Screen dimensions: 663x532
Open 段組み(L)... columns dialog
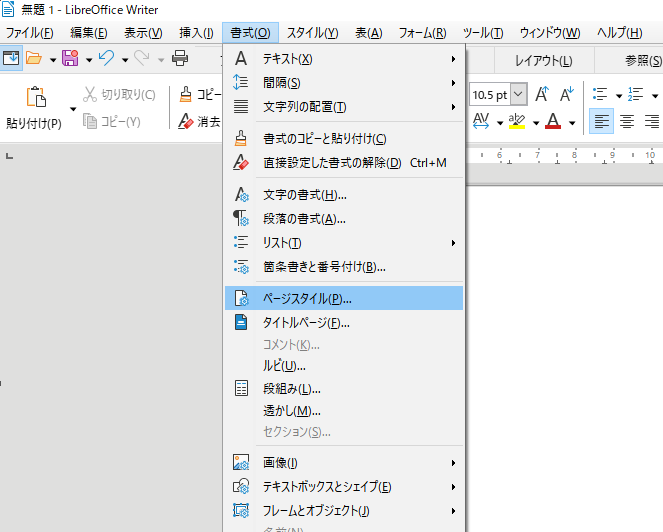point(344,388)
